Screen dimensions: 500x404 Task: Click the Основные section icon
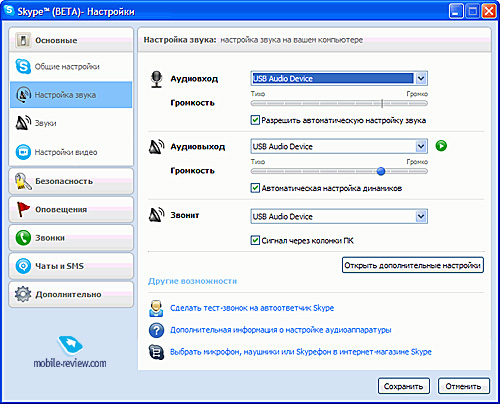(23, 40)
